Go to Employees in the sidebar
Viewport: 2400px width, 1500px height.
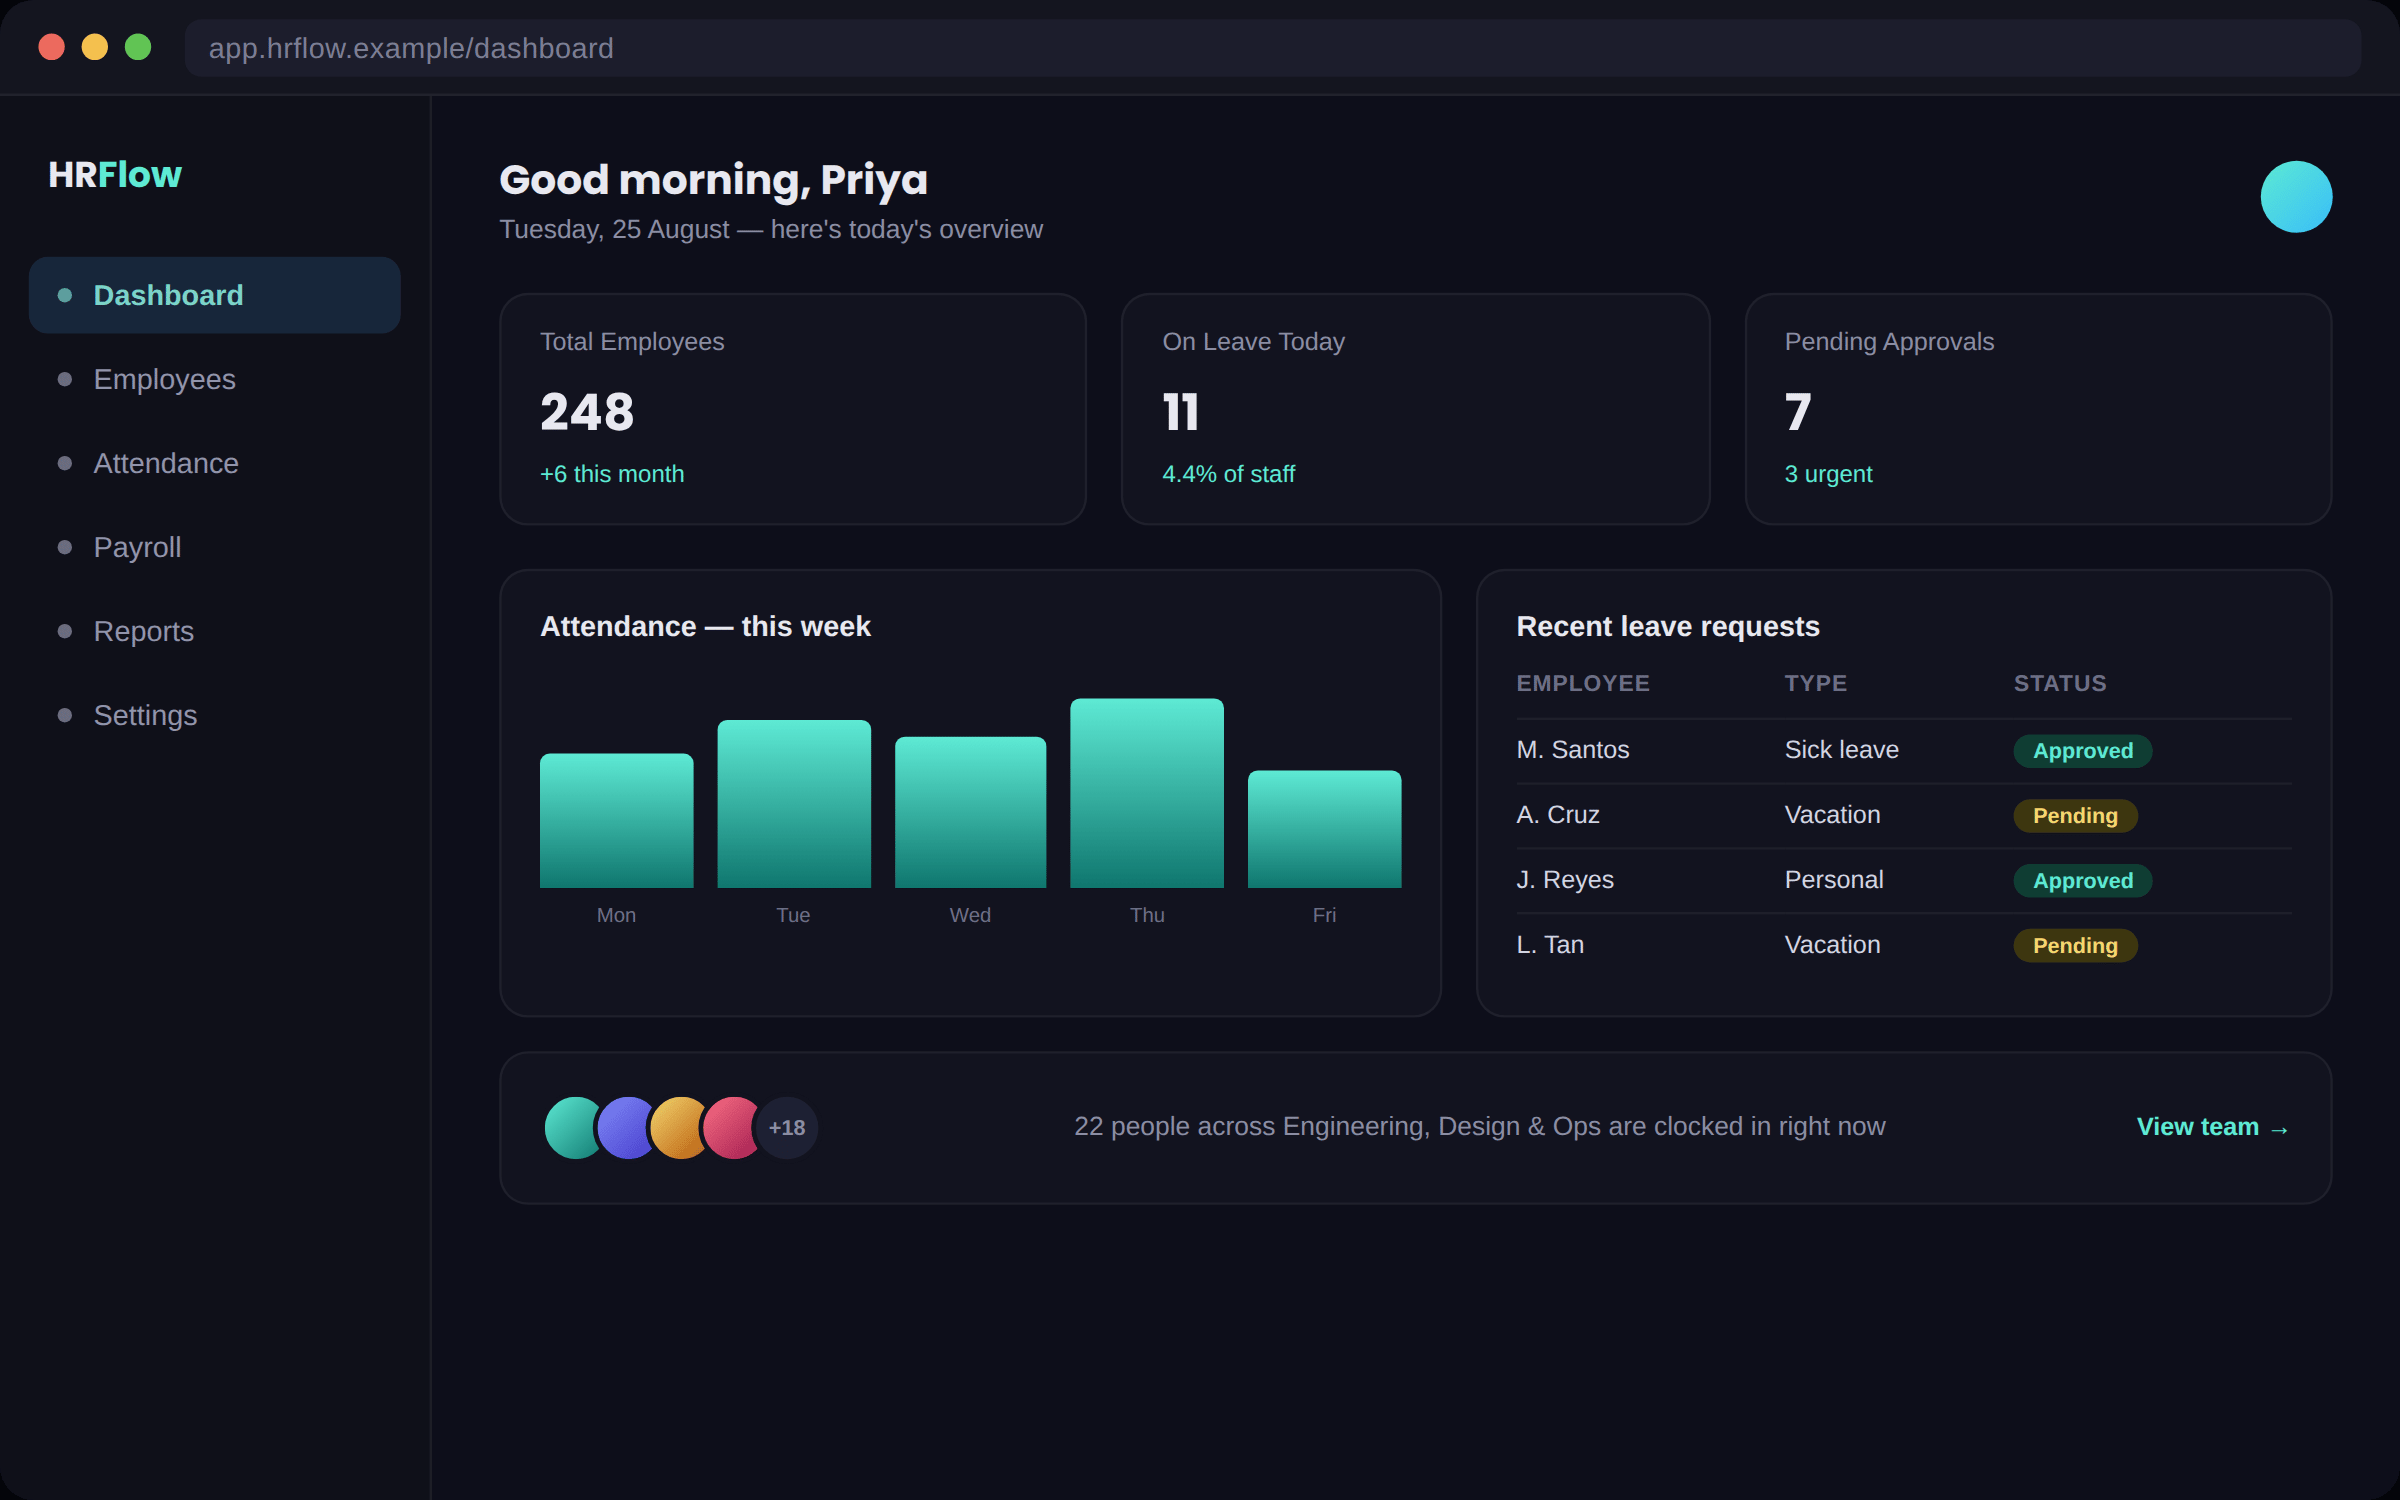215,379
